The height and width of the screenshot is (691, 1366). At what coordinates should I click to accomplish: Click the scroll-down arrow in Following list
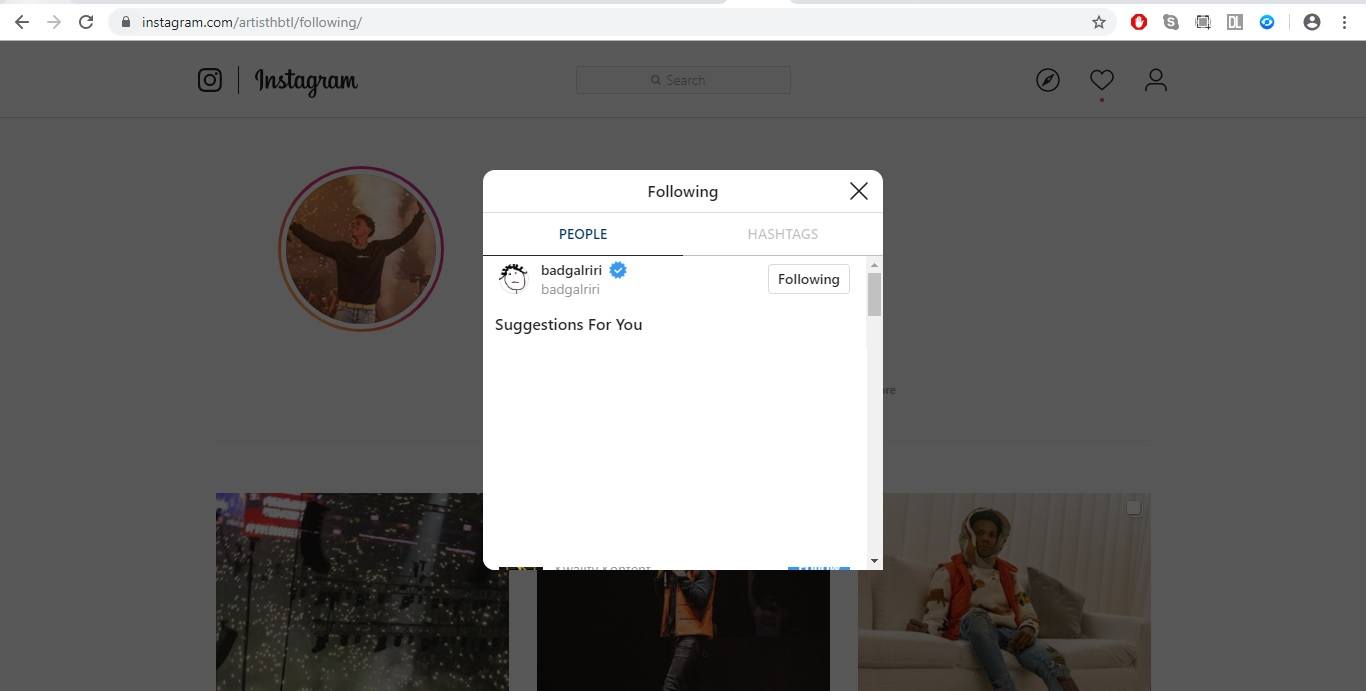coord(875,561)
